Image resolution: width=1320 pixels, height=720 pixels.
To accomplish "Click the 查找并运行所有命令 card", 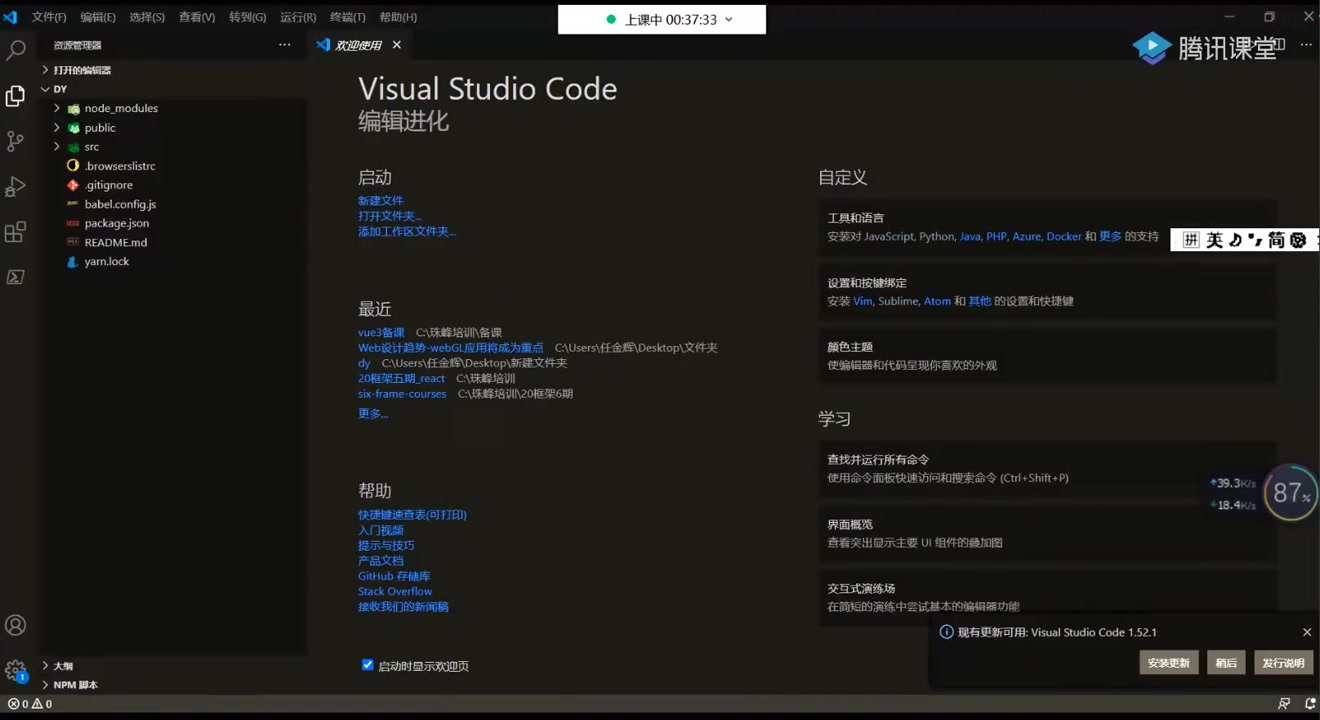I will click(x=1047, y=469).
